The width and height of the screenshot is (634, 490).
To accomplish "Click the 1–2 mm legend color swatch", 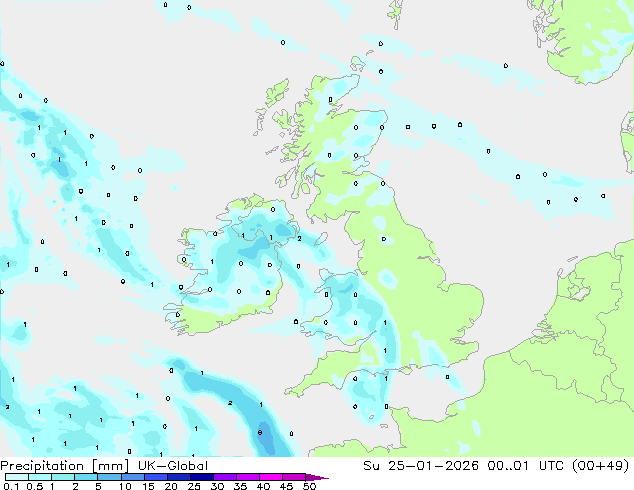I will coord(63,477).
